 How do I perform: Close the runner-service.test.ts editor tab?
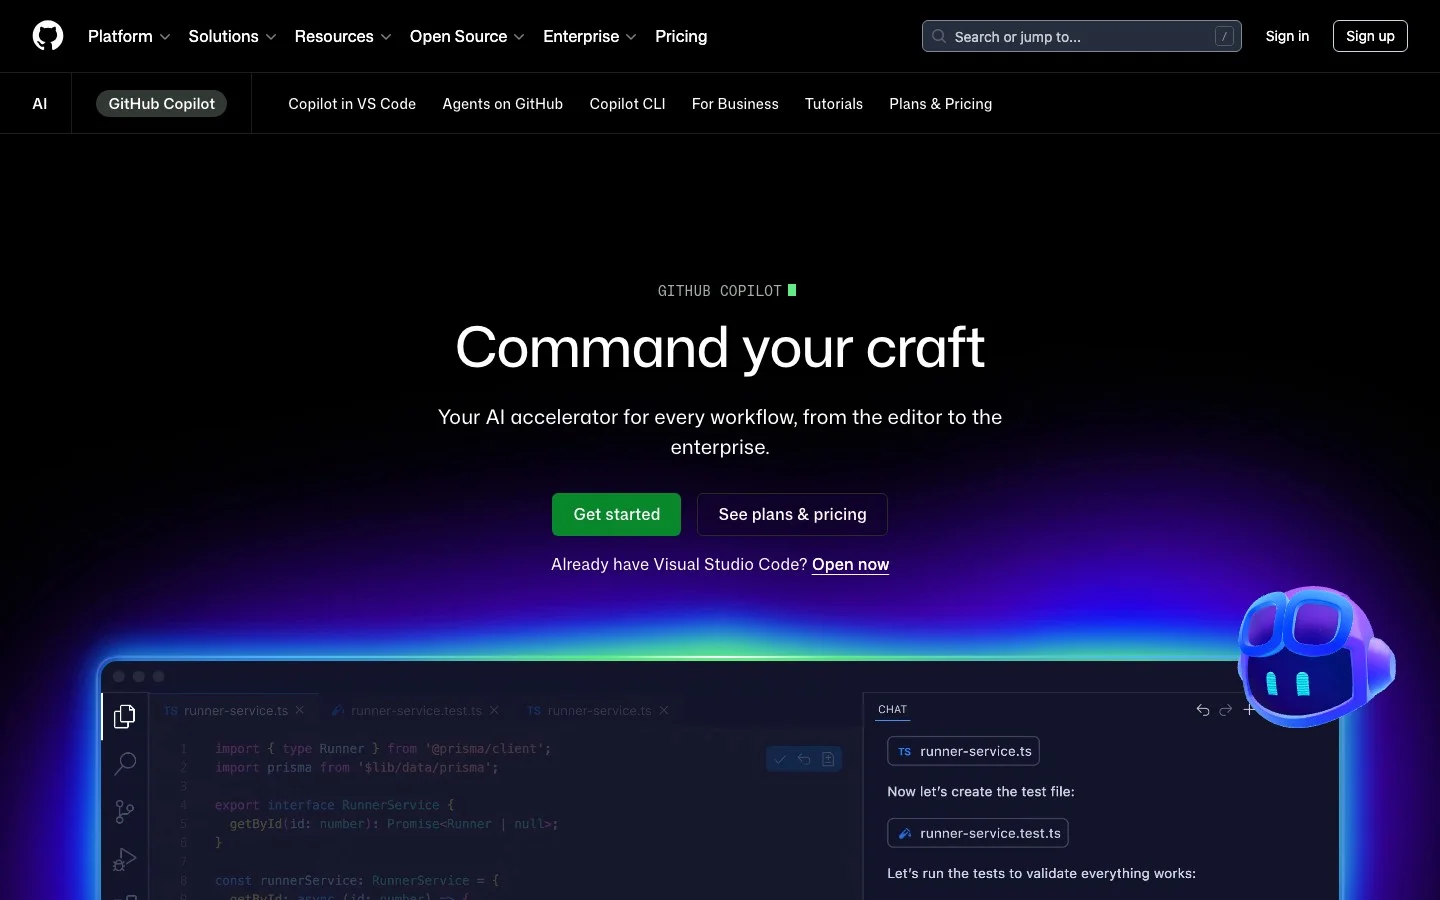click(494, 710)
